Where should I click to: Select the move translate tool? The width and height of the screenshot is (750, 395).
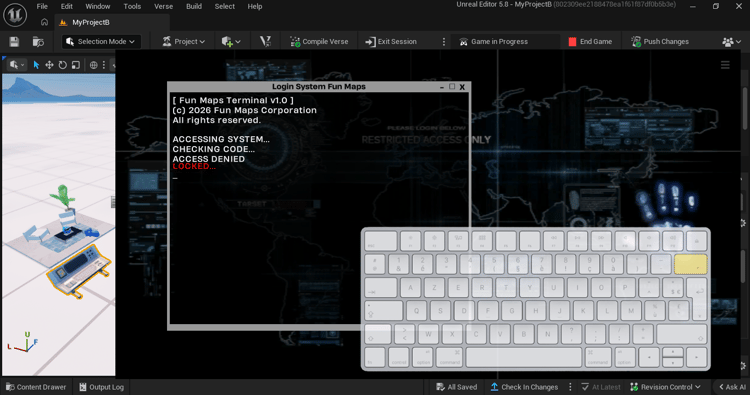(49, 65)
